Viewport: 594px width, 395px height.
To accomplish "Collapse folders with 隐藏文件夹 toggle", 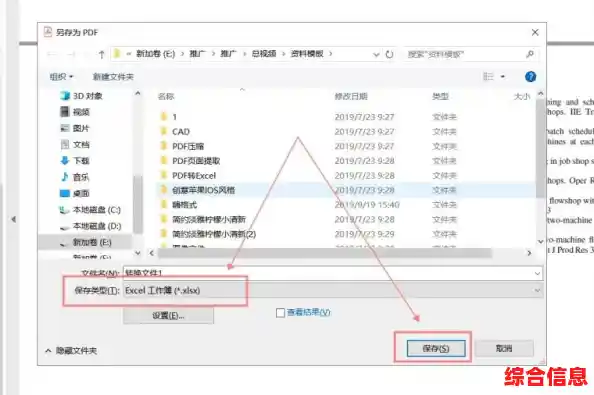I will (x=71, y=351).
